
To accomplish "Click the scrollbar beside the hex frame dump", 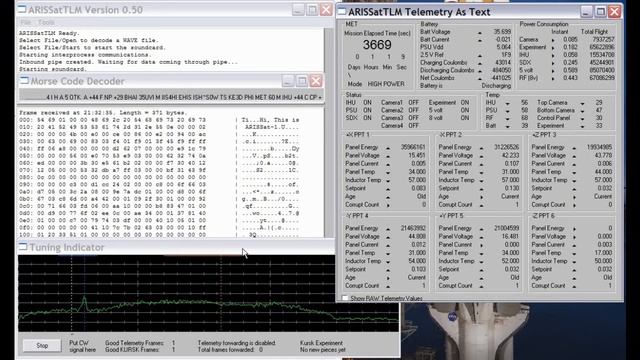I will pos(329,171).
